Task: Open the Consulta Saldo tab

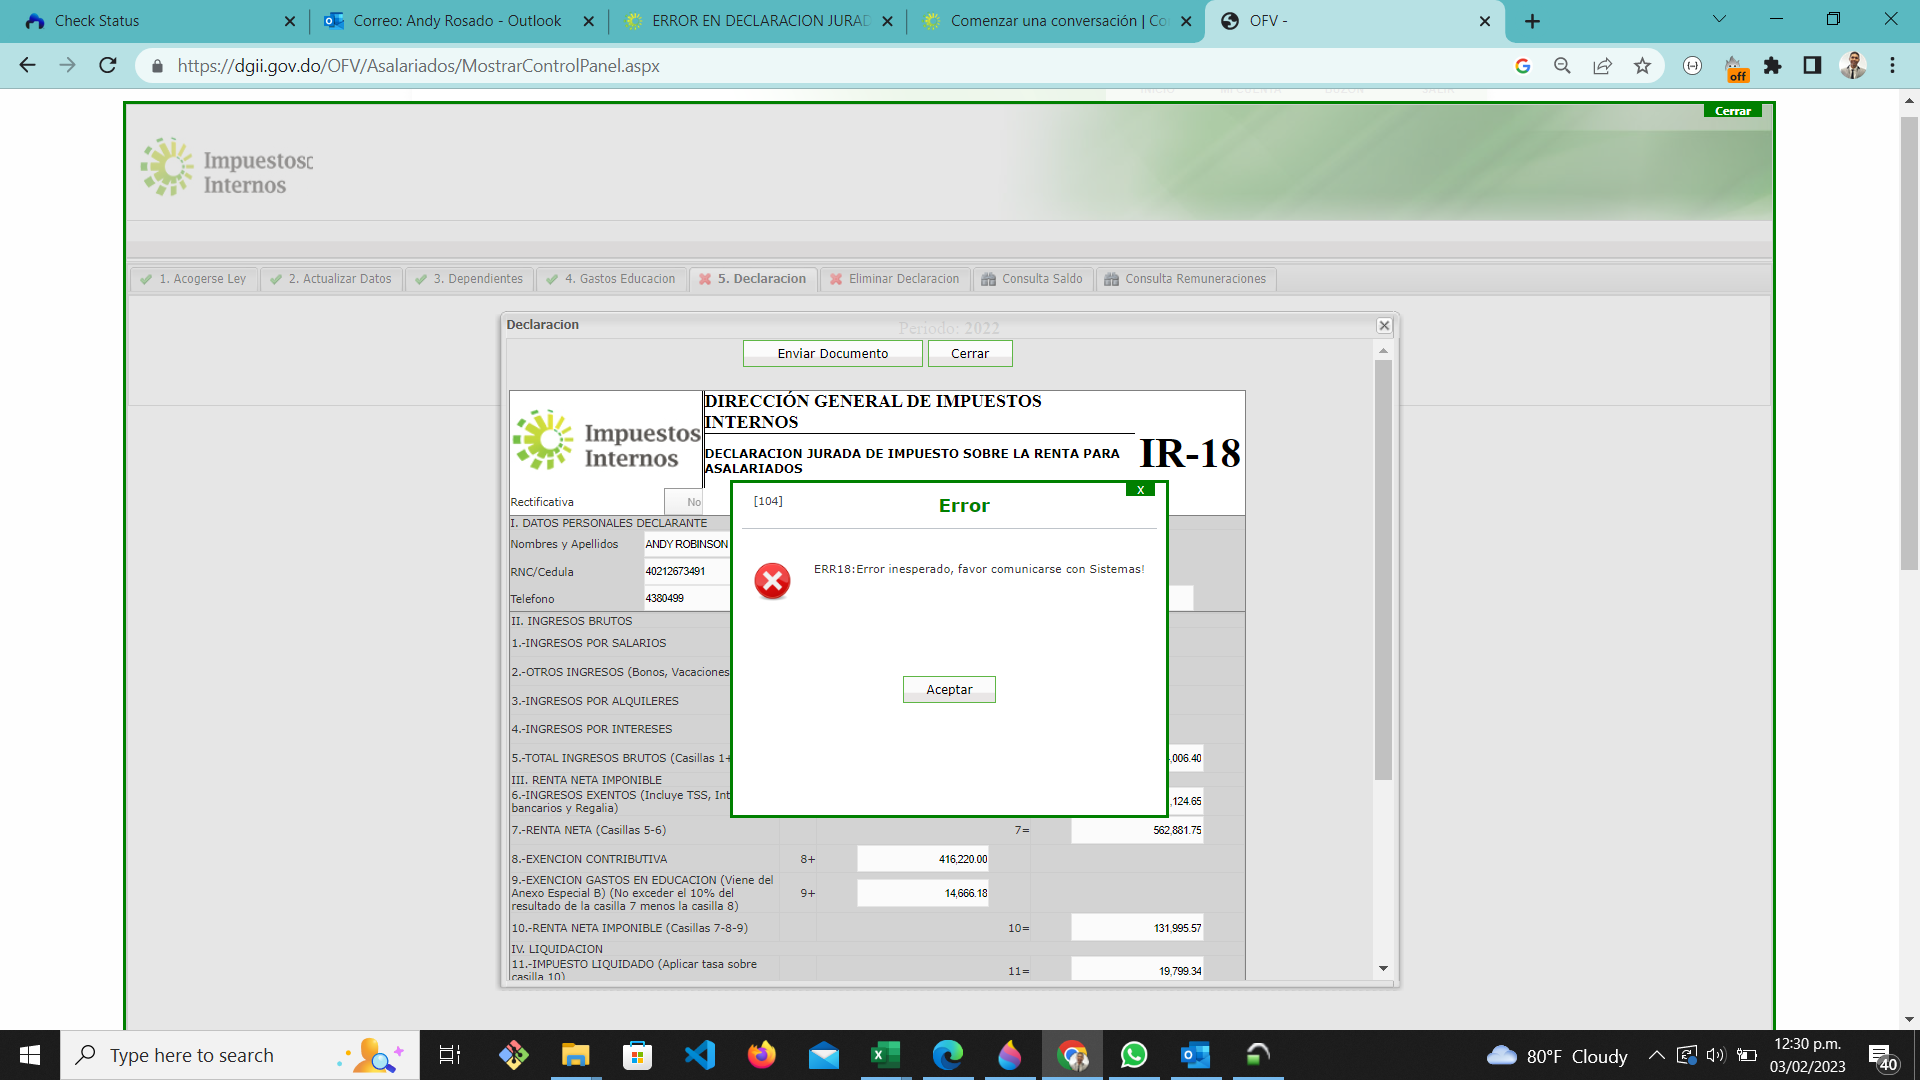Action: 1032,279
